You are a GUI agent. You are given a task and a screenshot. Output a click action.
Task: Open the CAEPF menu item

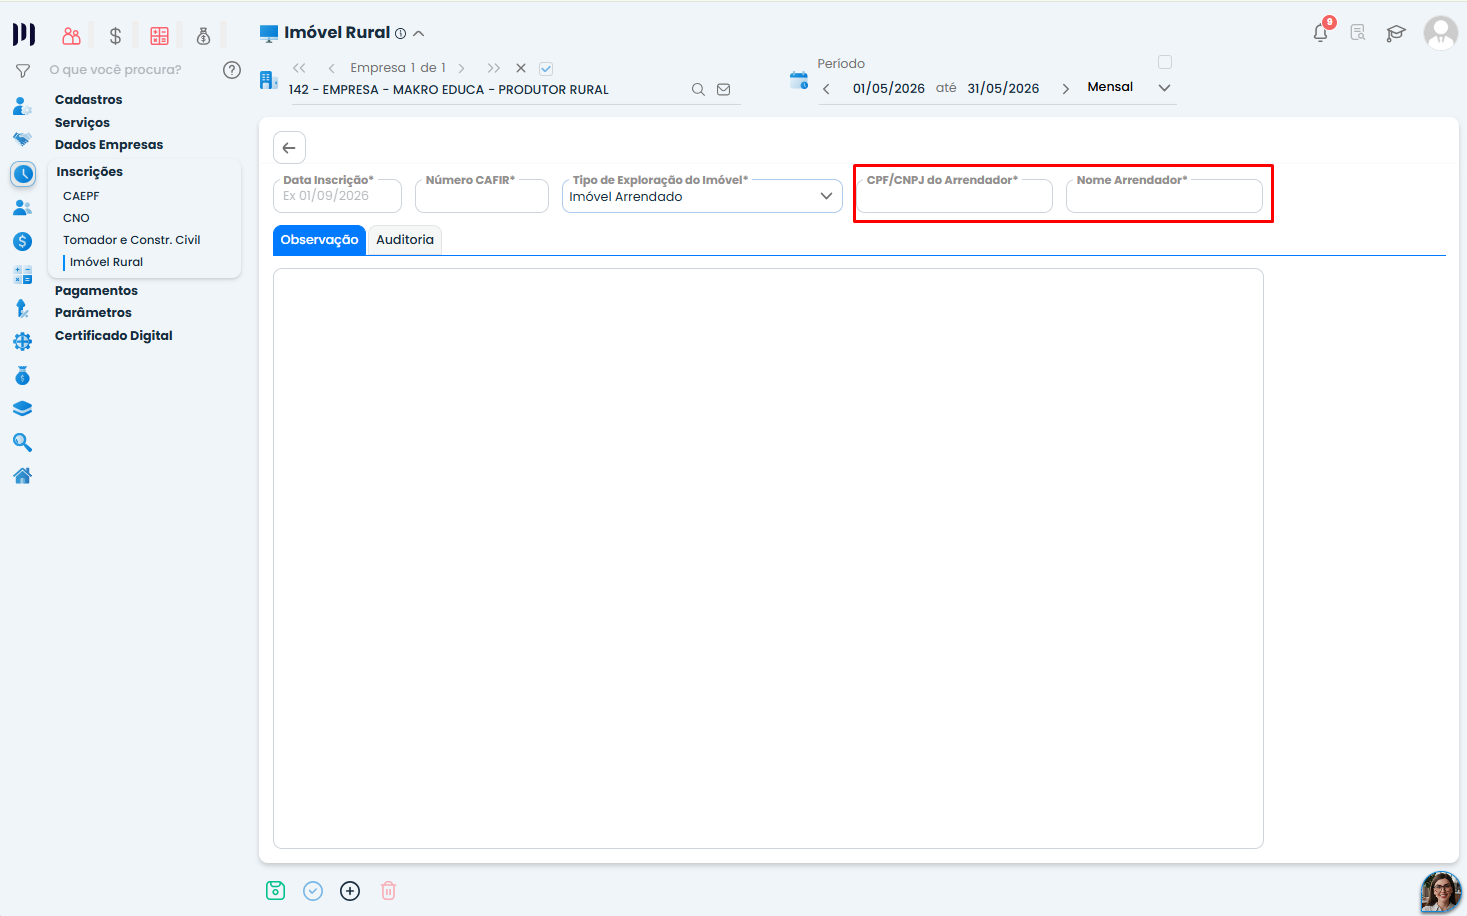(81, 196)
